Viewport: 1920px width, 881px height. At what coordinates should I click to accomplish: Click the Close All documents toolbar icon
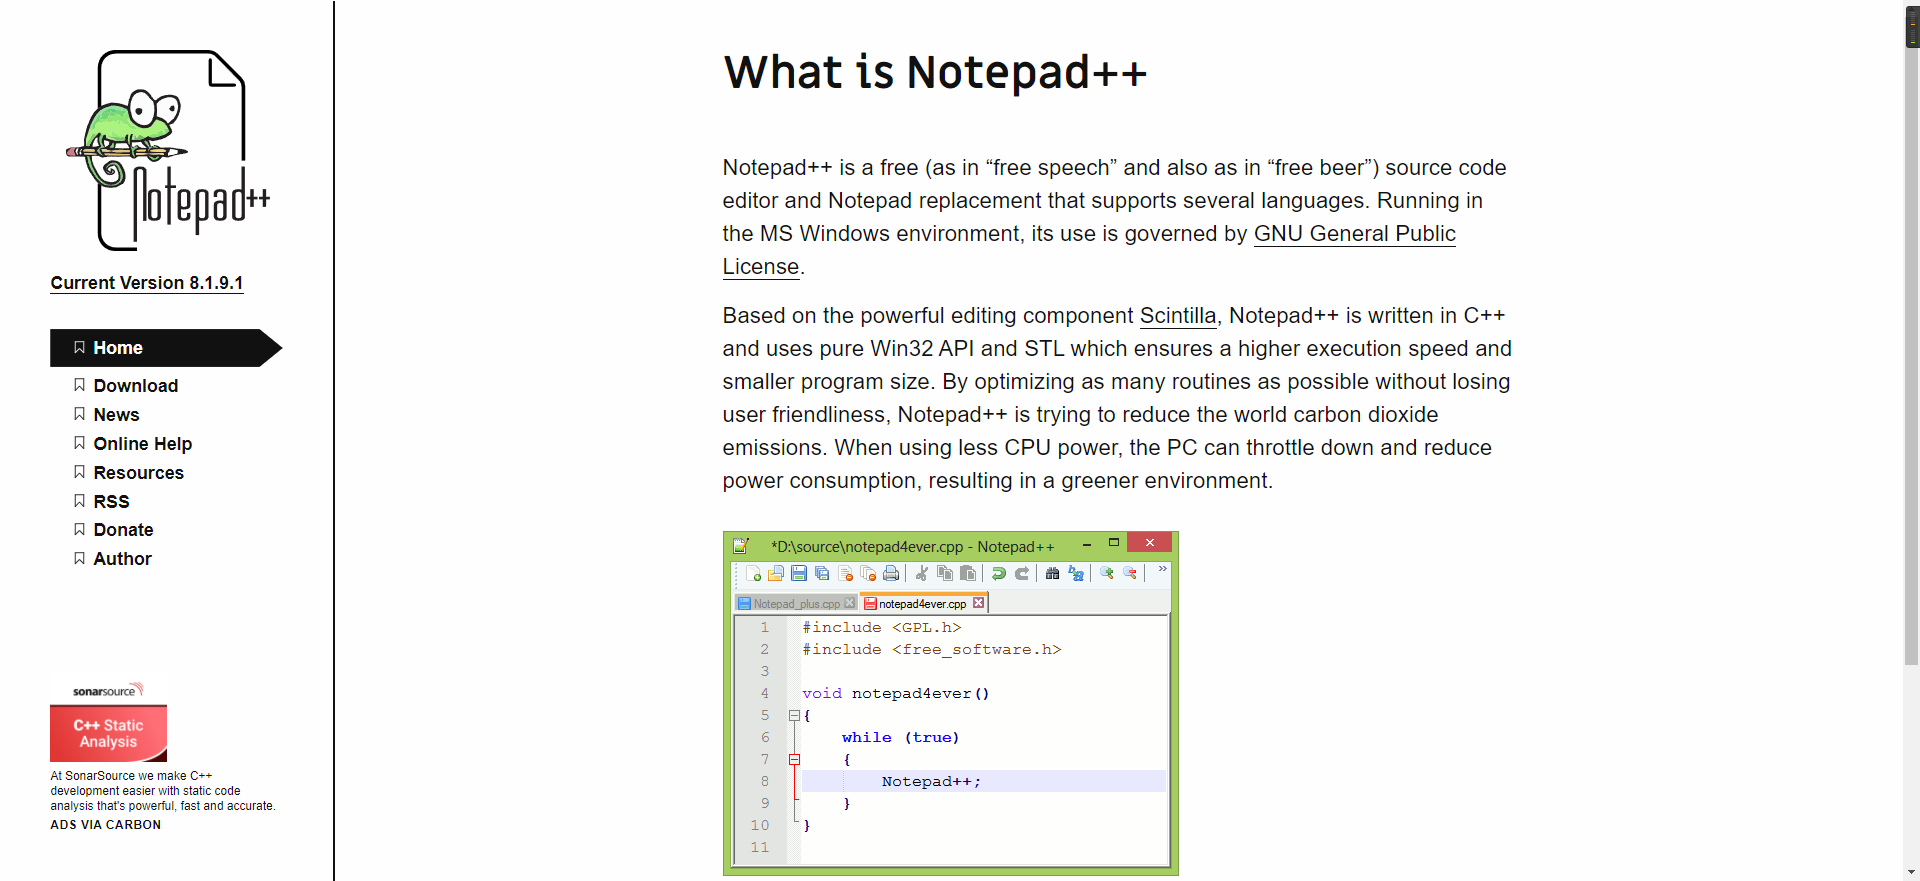(868, 573)
